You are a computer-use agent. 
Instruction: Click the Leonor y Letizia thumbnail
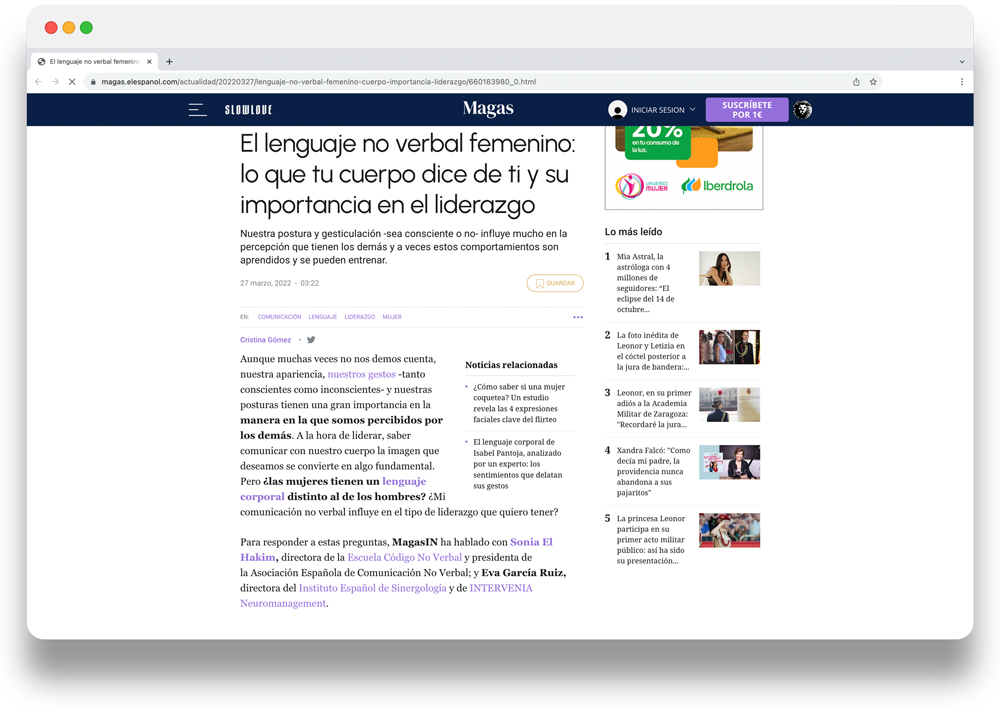[730, 347]
